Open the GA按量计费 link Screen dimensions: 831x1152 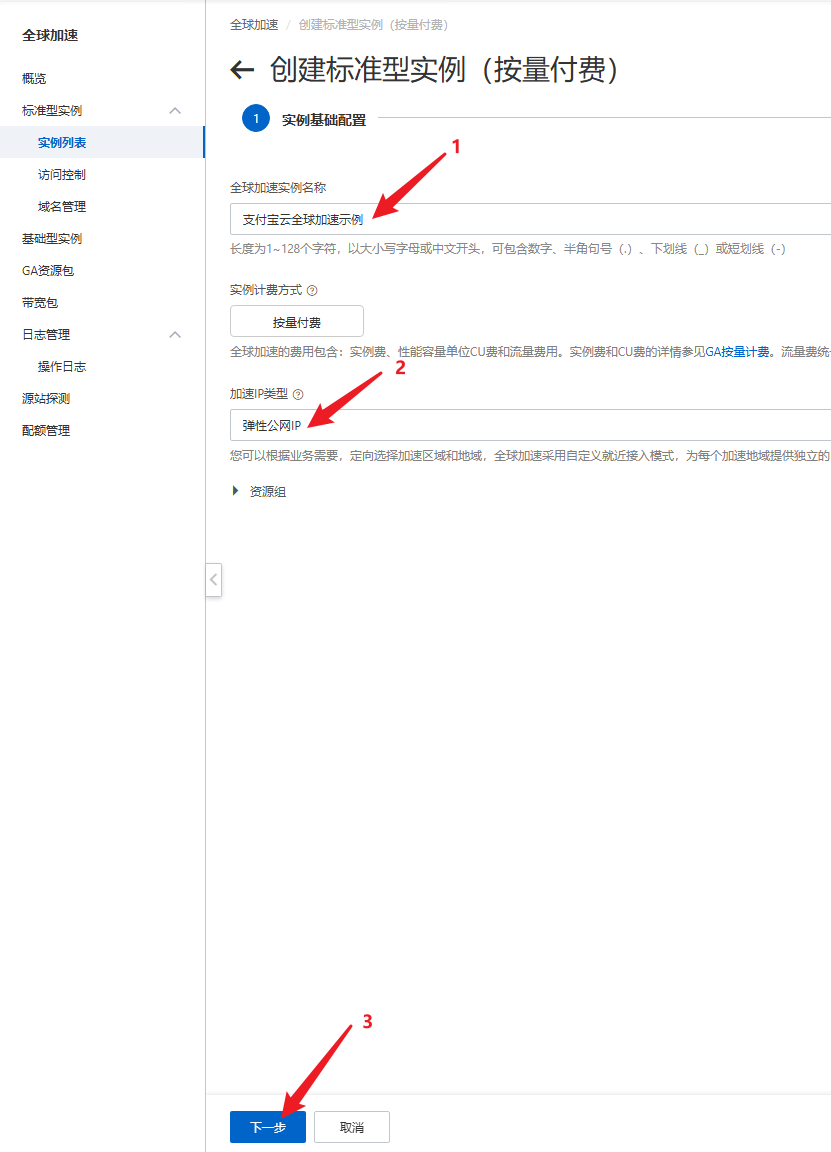click(738, 352)
